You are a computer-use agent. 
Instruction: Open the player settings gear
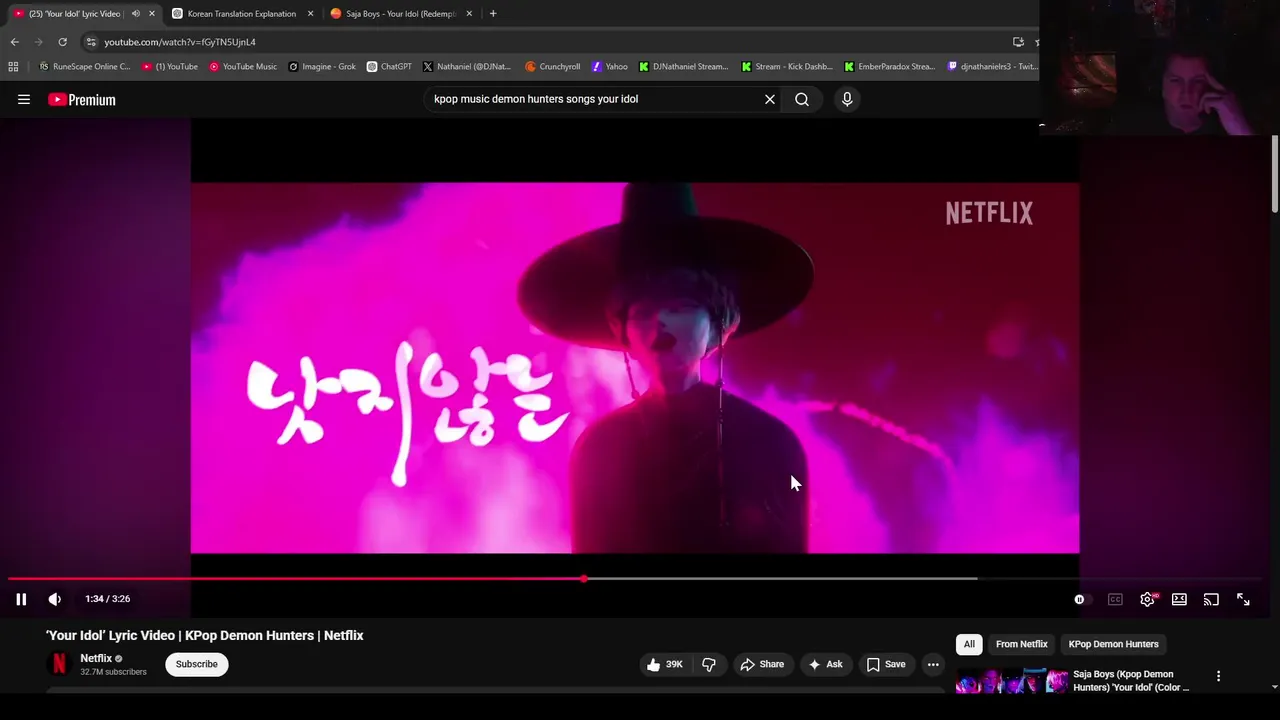click(x=1147, y=599)
